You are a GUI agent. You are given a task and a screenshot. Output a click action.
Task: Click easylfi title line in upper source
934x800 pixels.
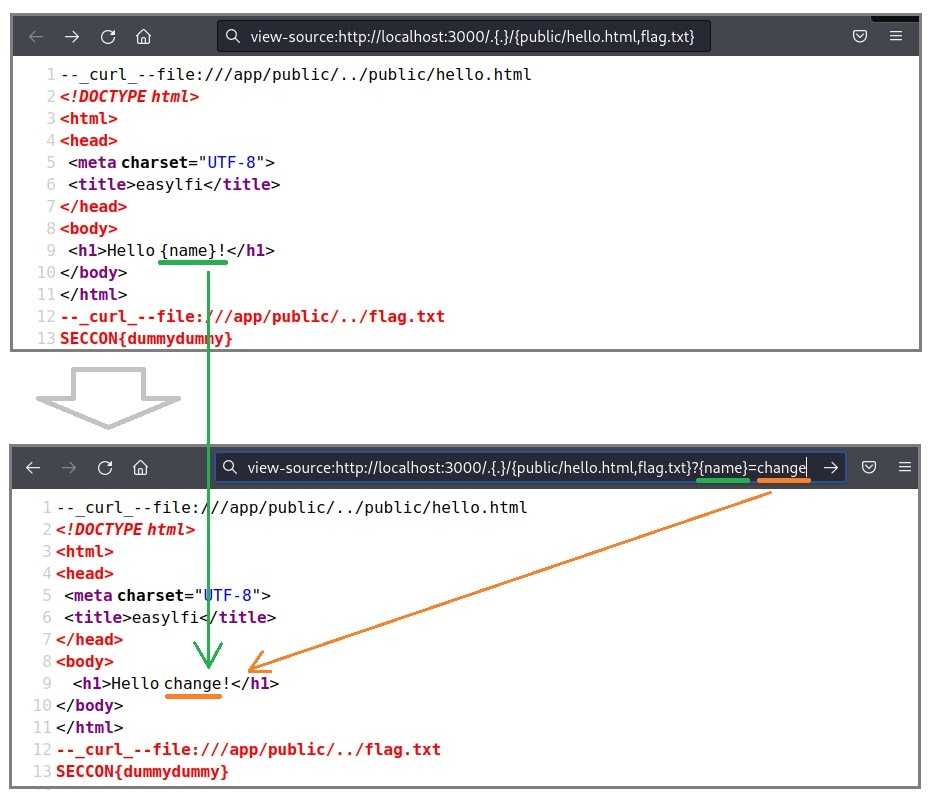click(174, 185)
